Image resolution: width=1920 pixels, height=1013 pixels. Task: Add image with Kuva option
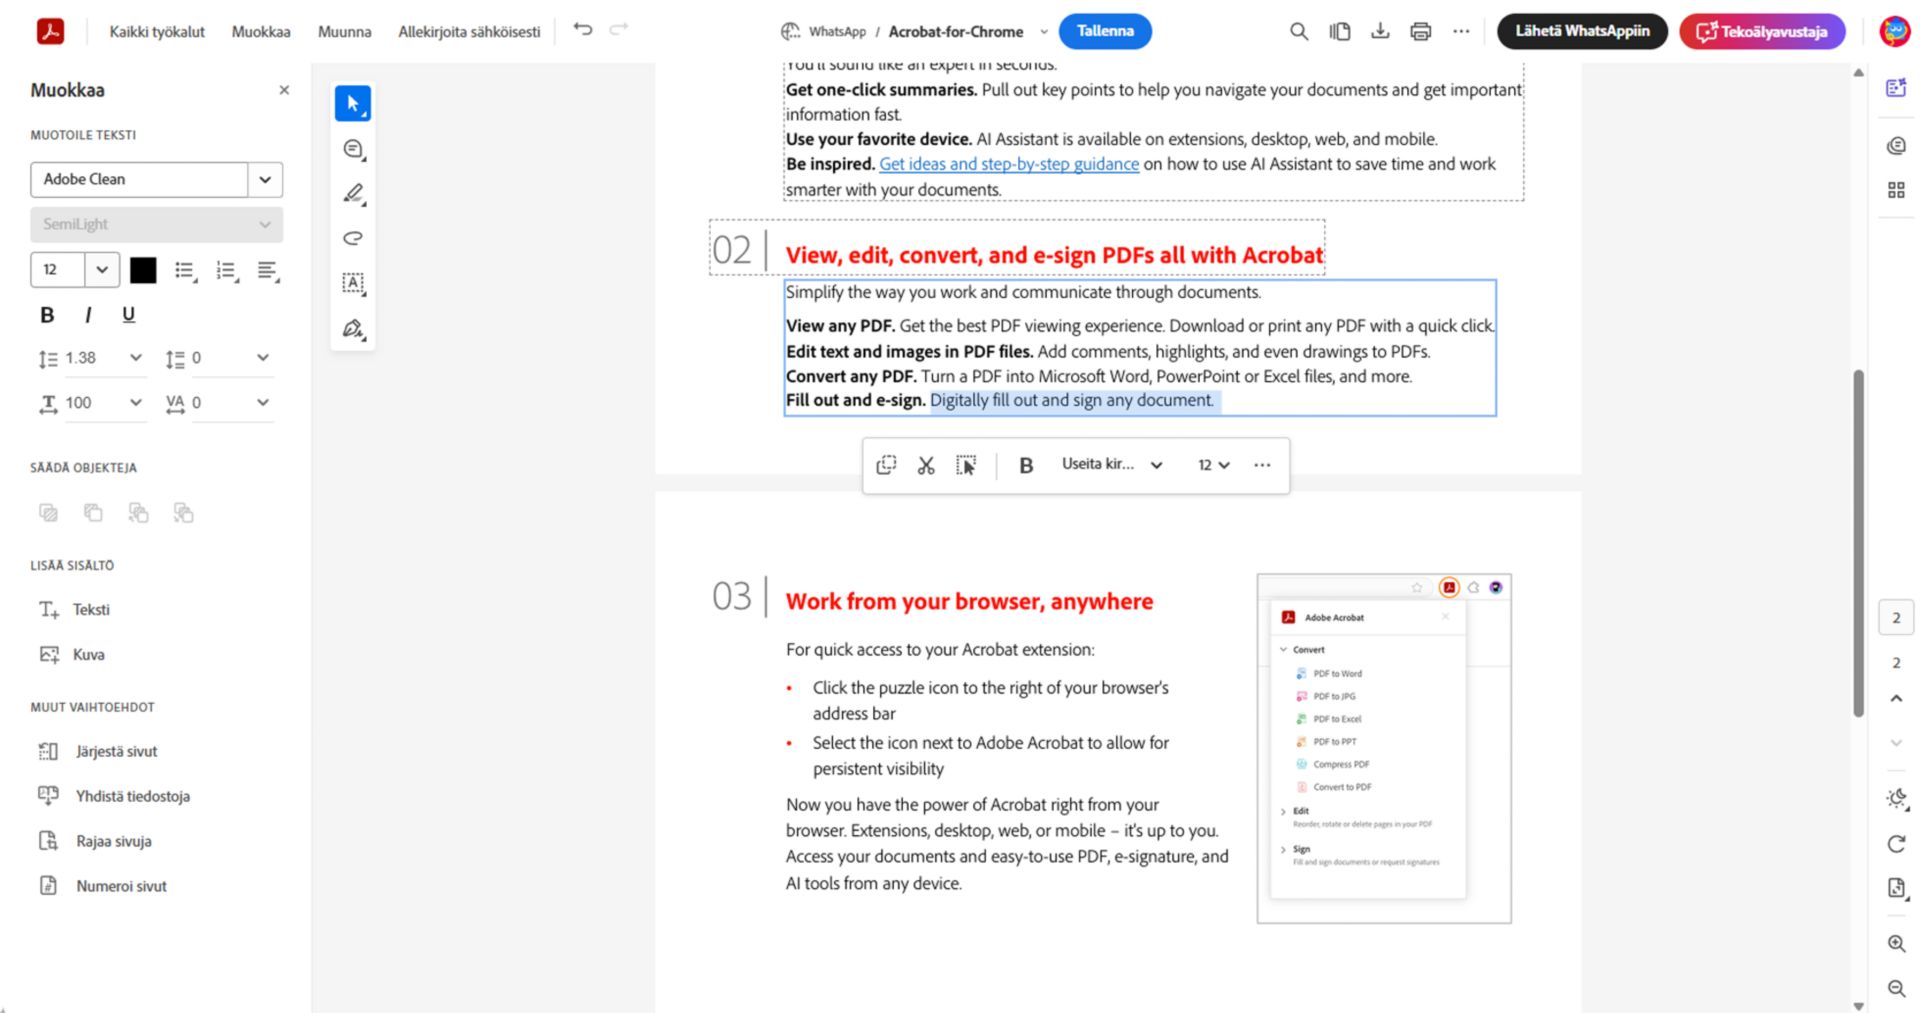(71, 655)
